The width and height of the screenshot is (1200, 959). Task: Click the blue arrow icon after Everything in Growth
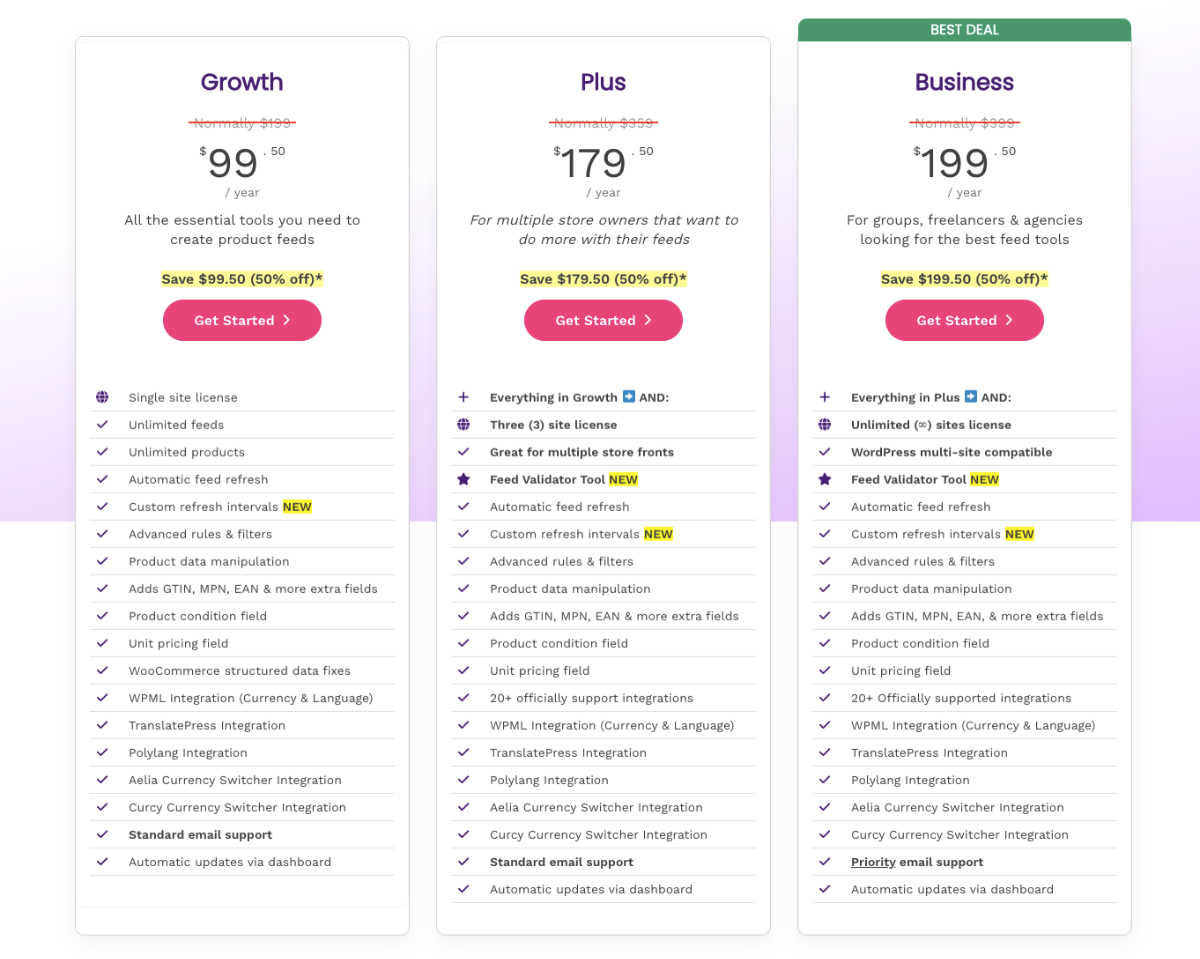coord(628,397)
